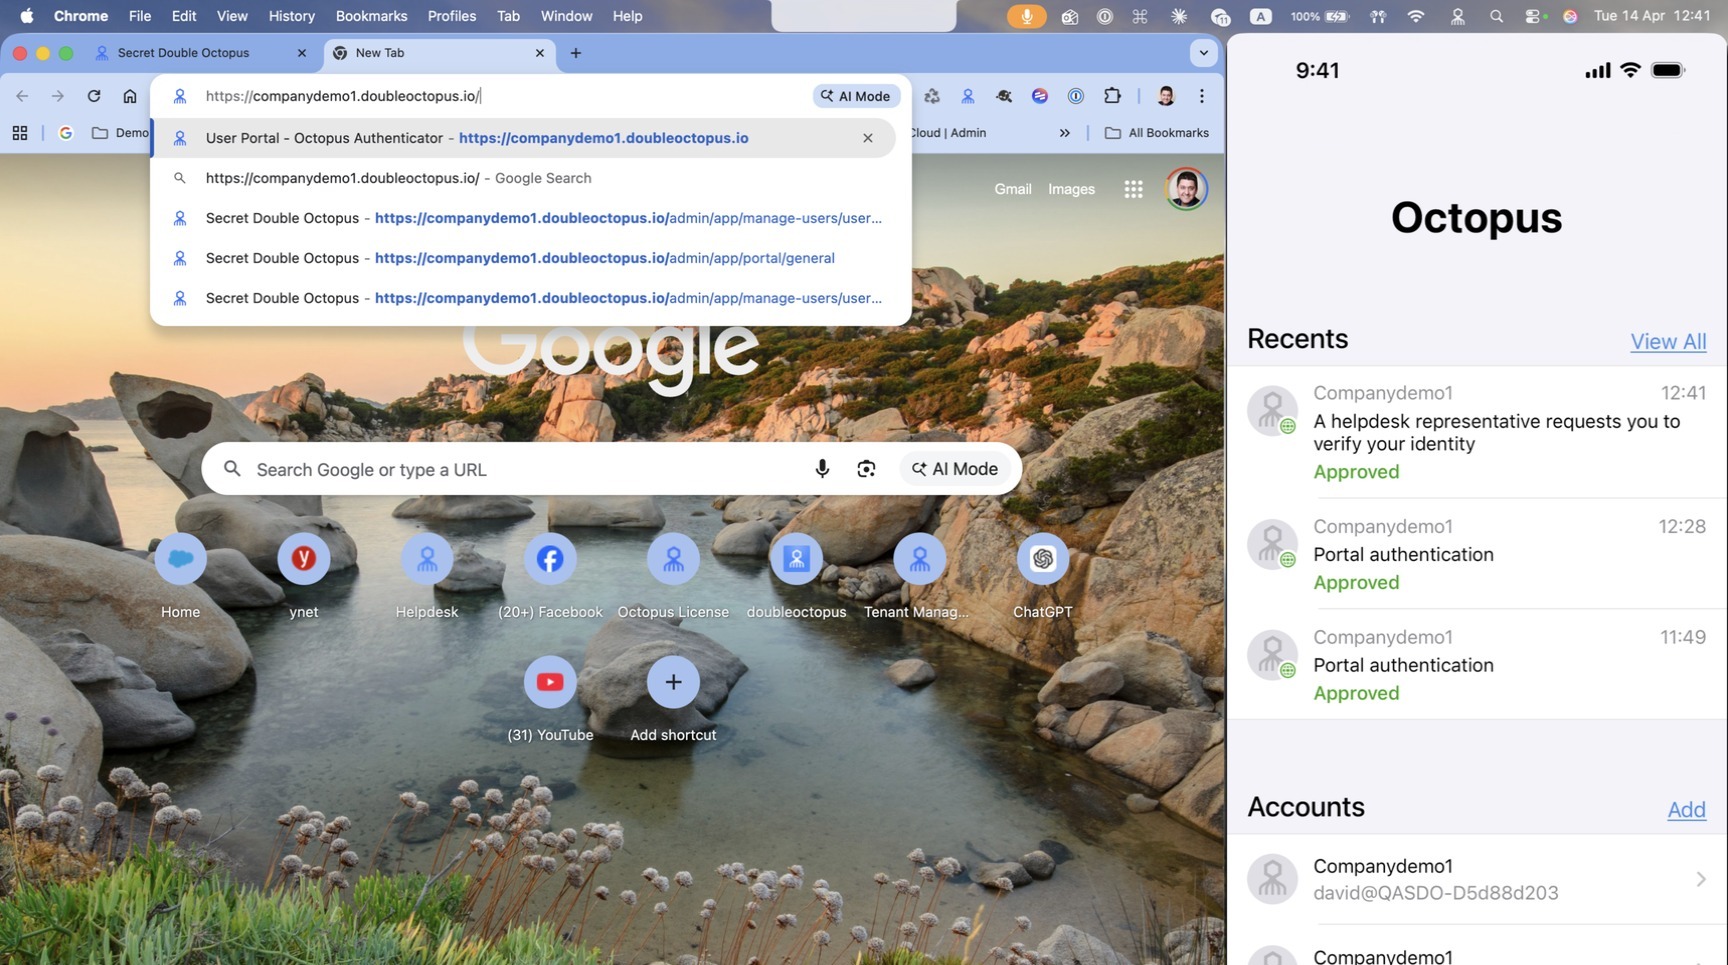Navigate back with the back arrow
The width and height of the screenshot is (1728, 965).
point(22,96)
